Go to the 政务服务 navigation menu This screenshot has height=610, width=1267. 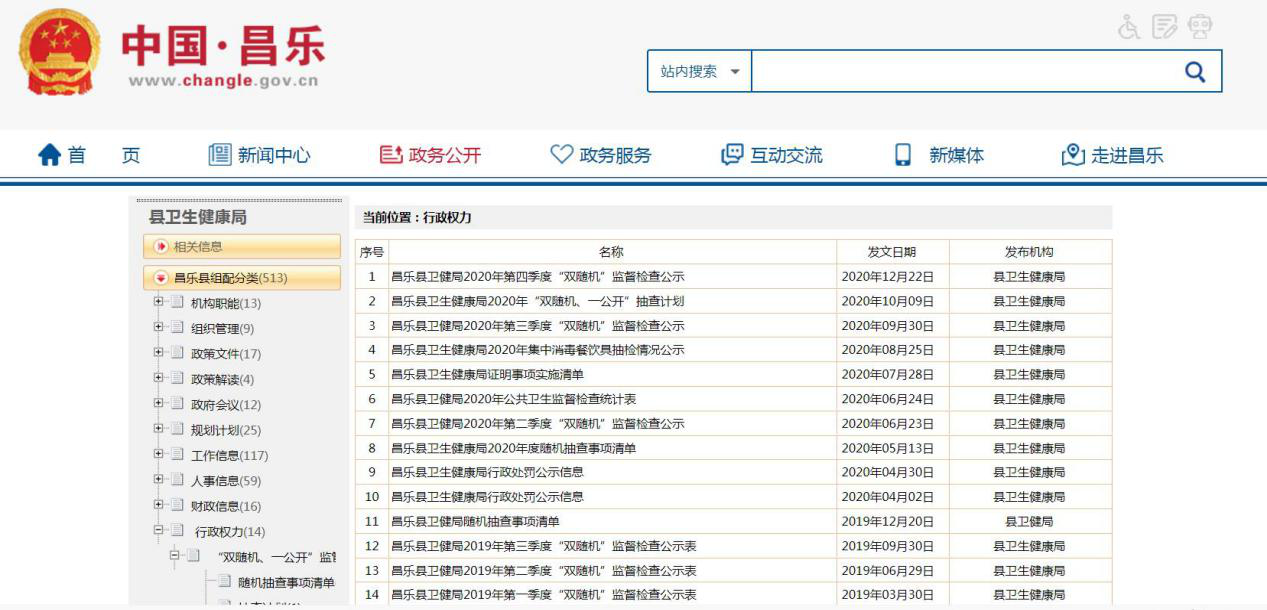(601, 155)
